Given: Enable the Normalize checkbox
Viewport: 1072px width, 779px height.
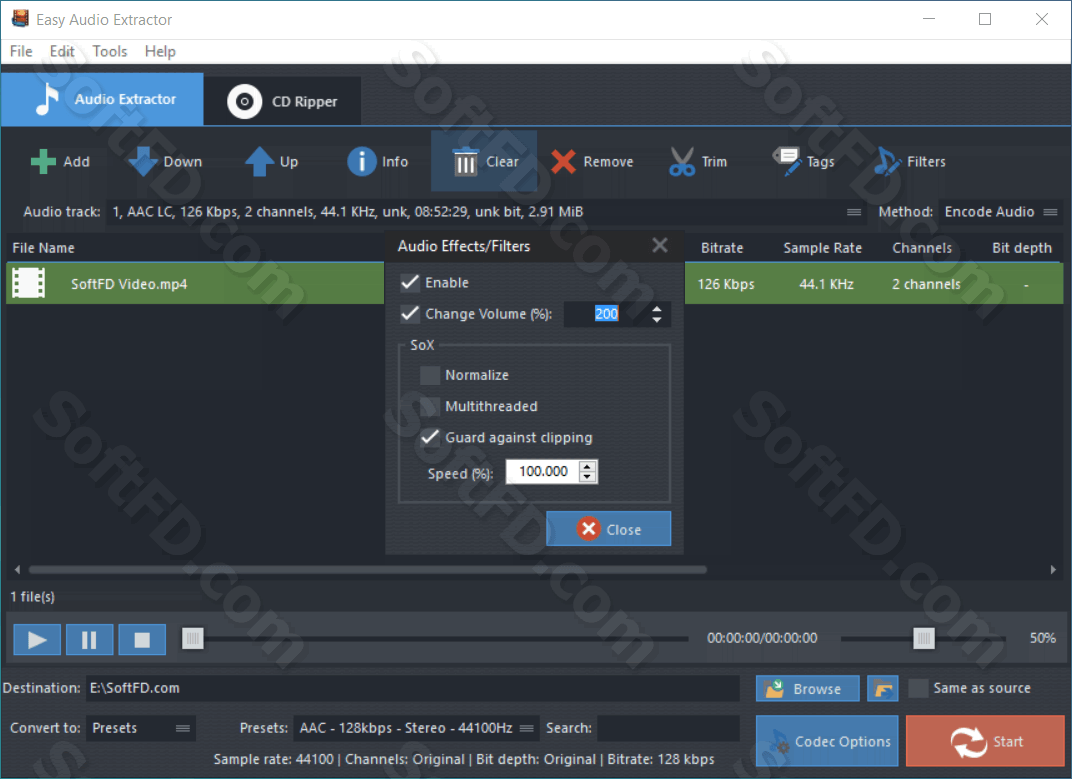Looking at the screenshot, I should (x=430, y=375).
